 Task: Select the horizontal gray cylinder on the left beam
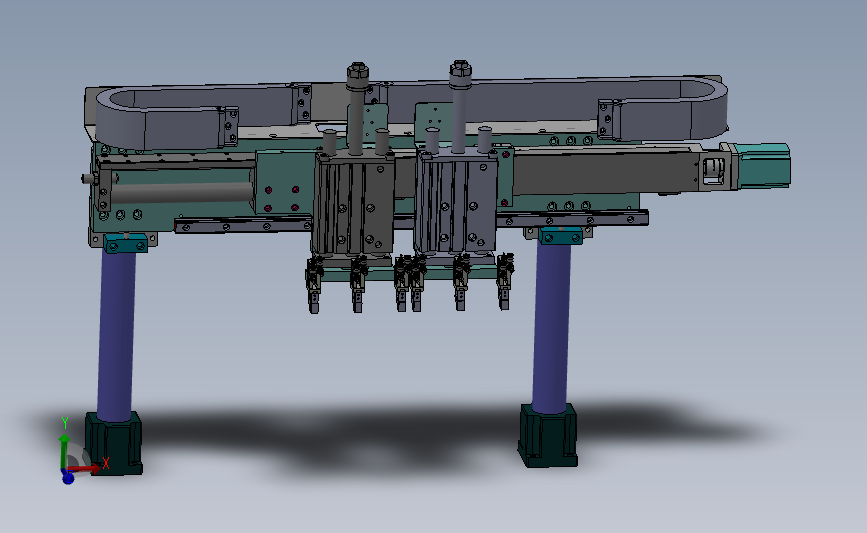tap(182, 190)
